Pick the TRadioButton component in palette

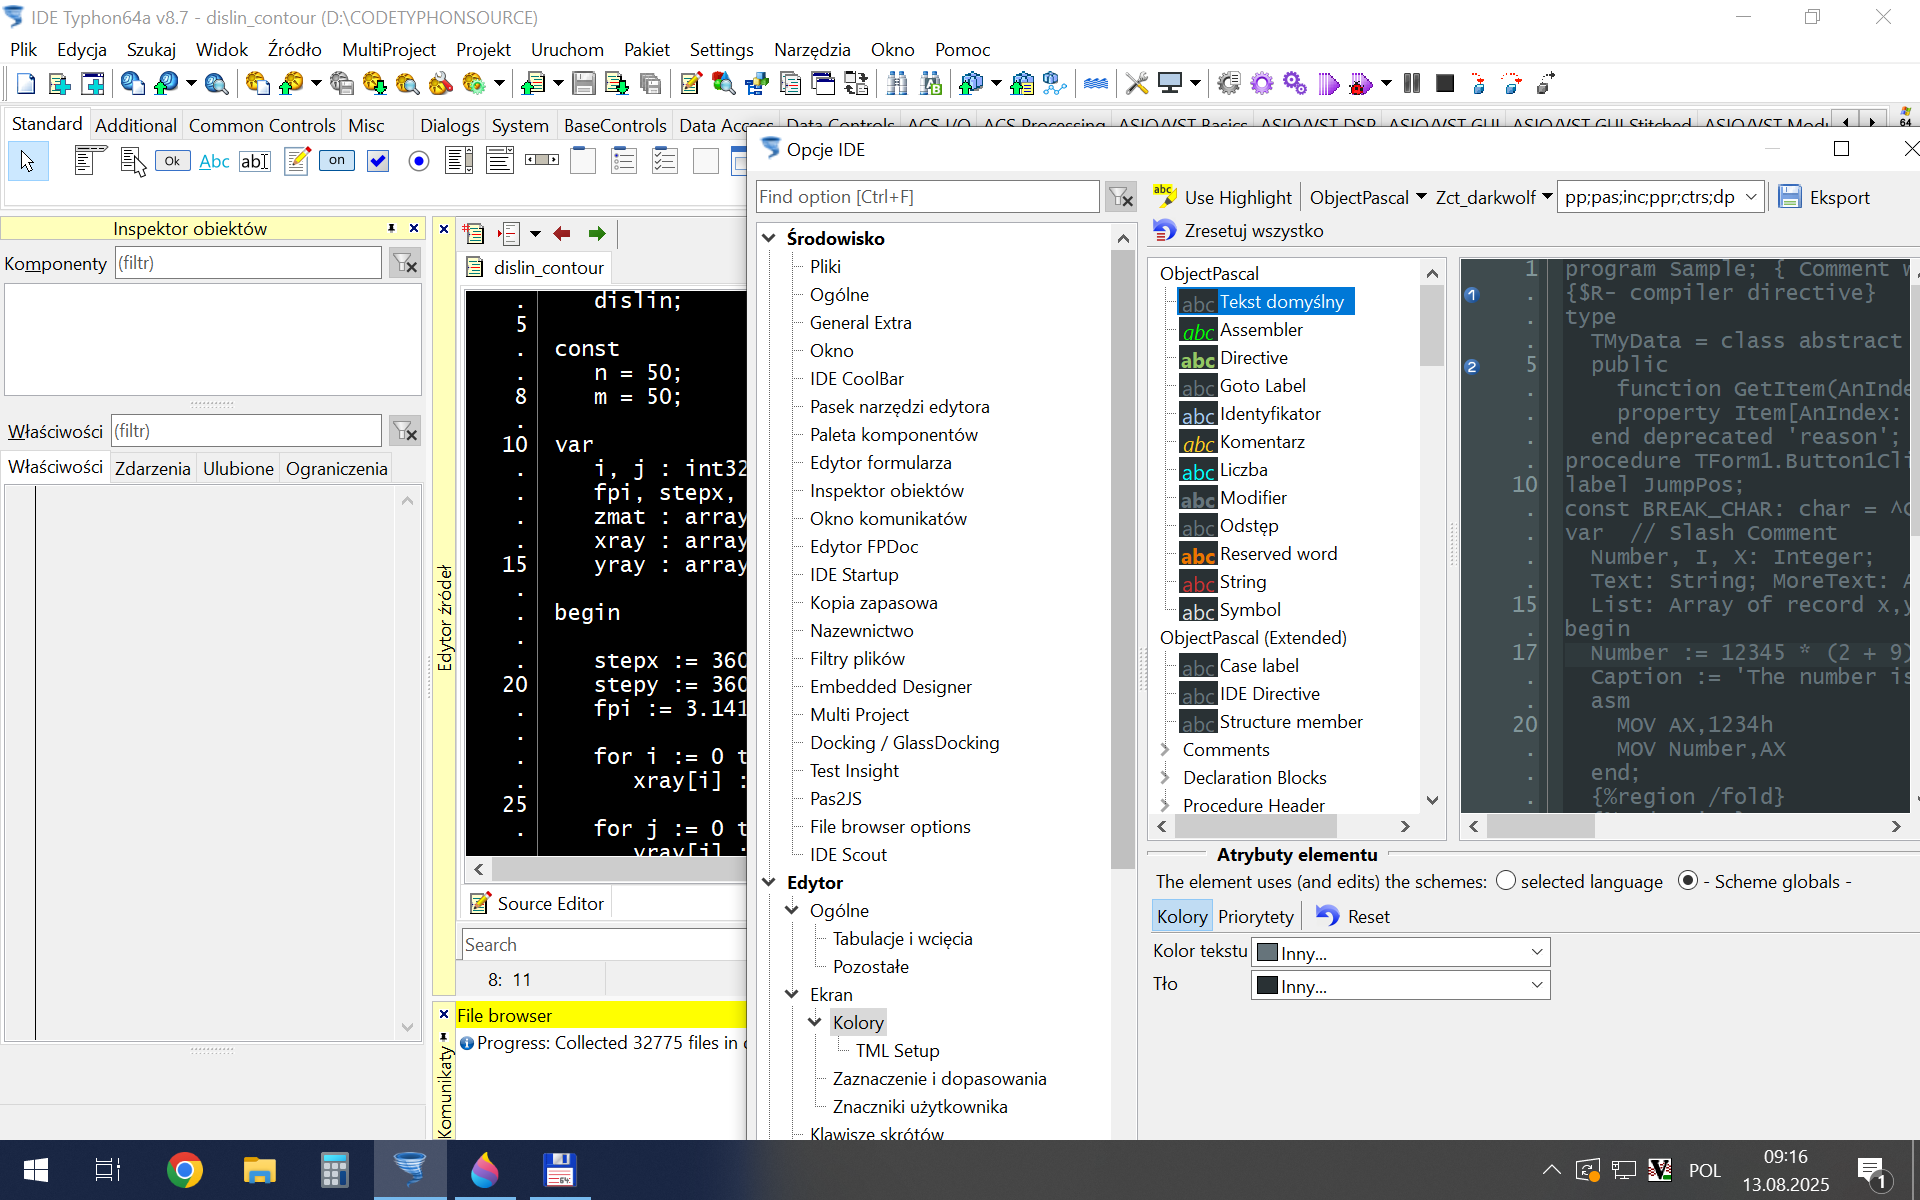click(x=419, y=161)
